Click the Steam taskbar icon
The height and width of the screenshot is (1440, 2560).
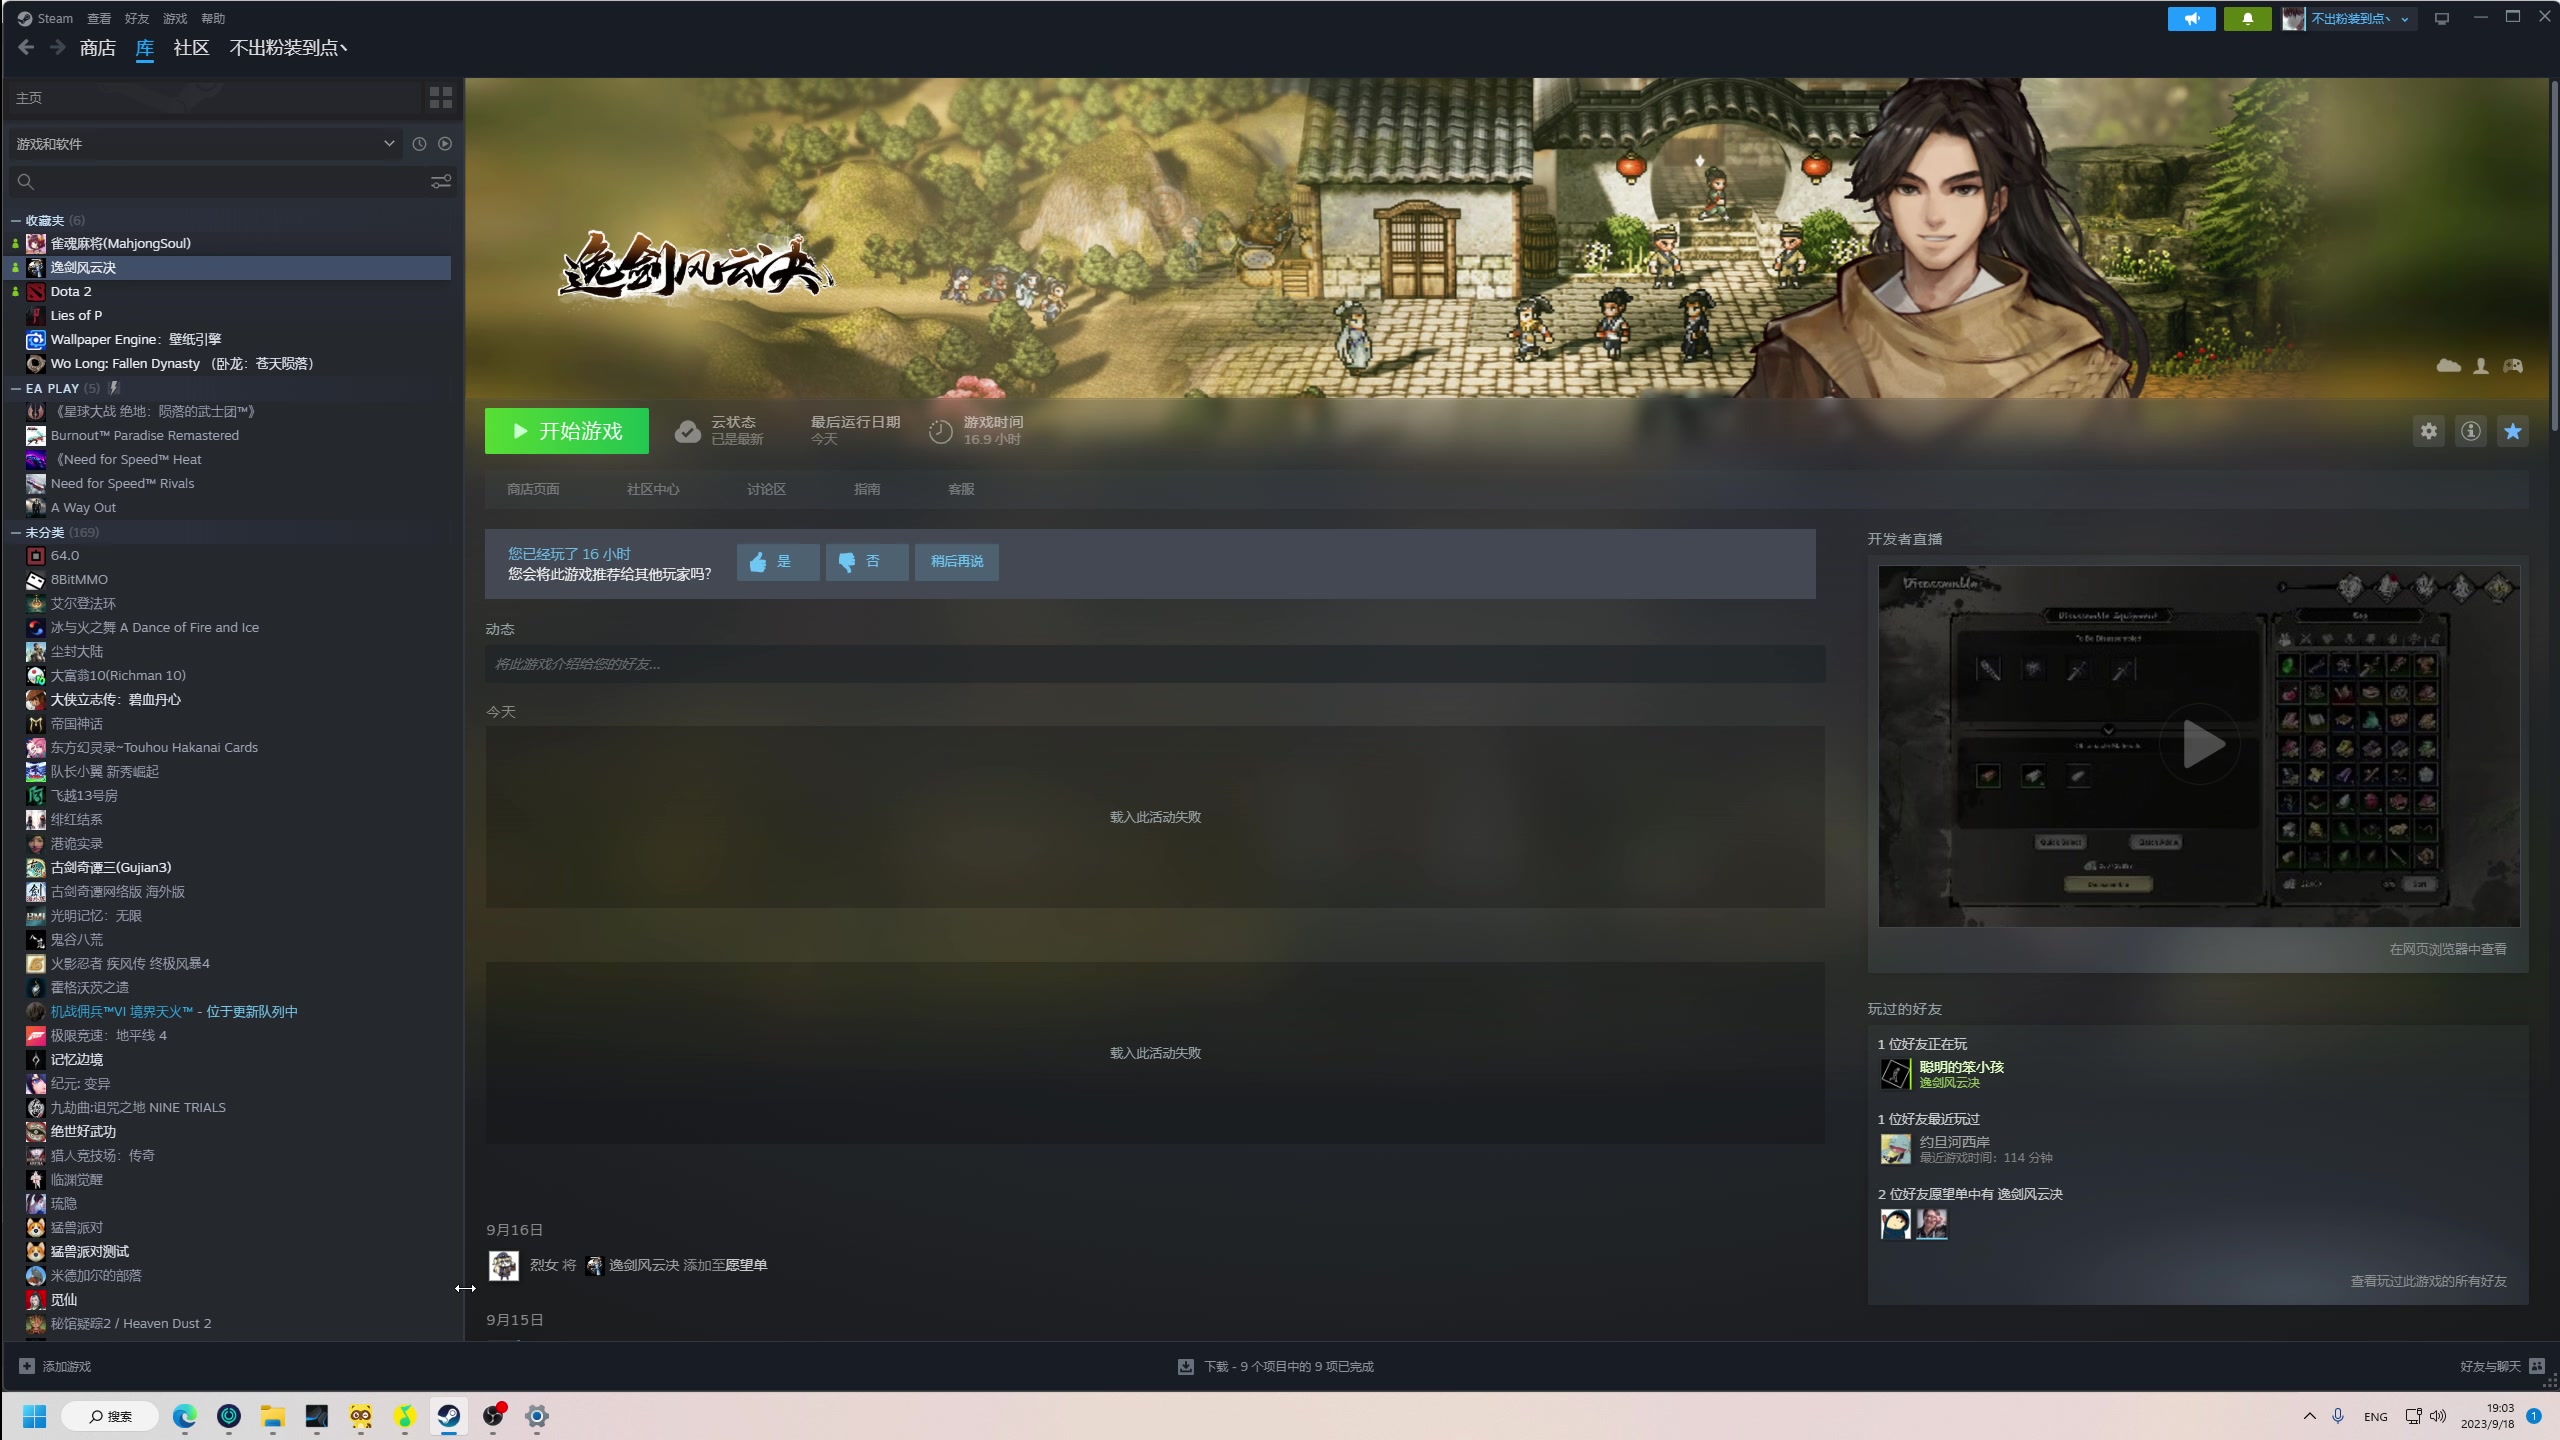[449, 1416]
